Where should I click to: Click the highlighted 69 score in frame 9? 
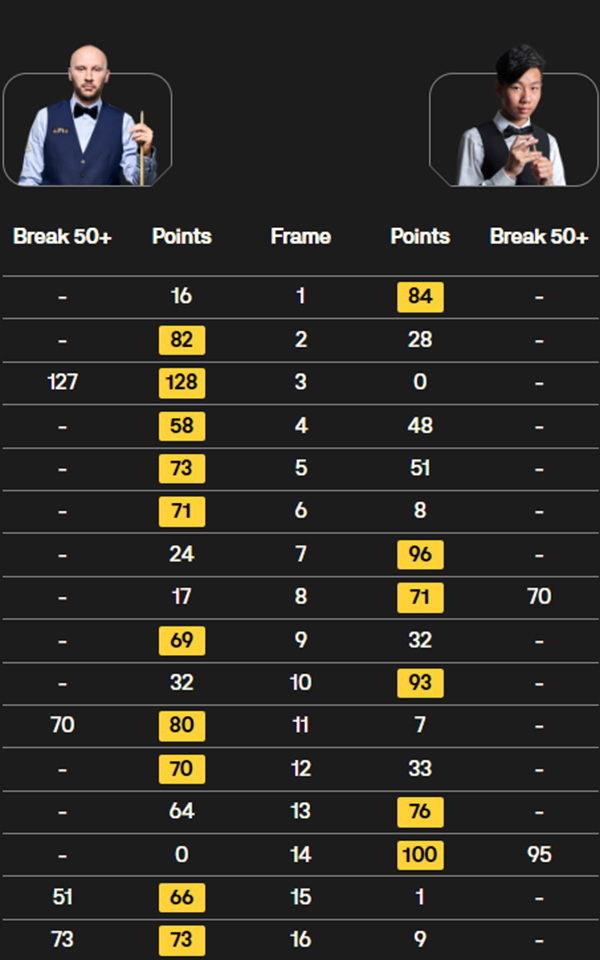click(182, 640)
